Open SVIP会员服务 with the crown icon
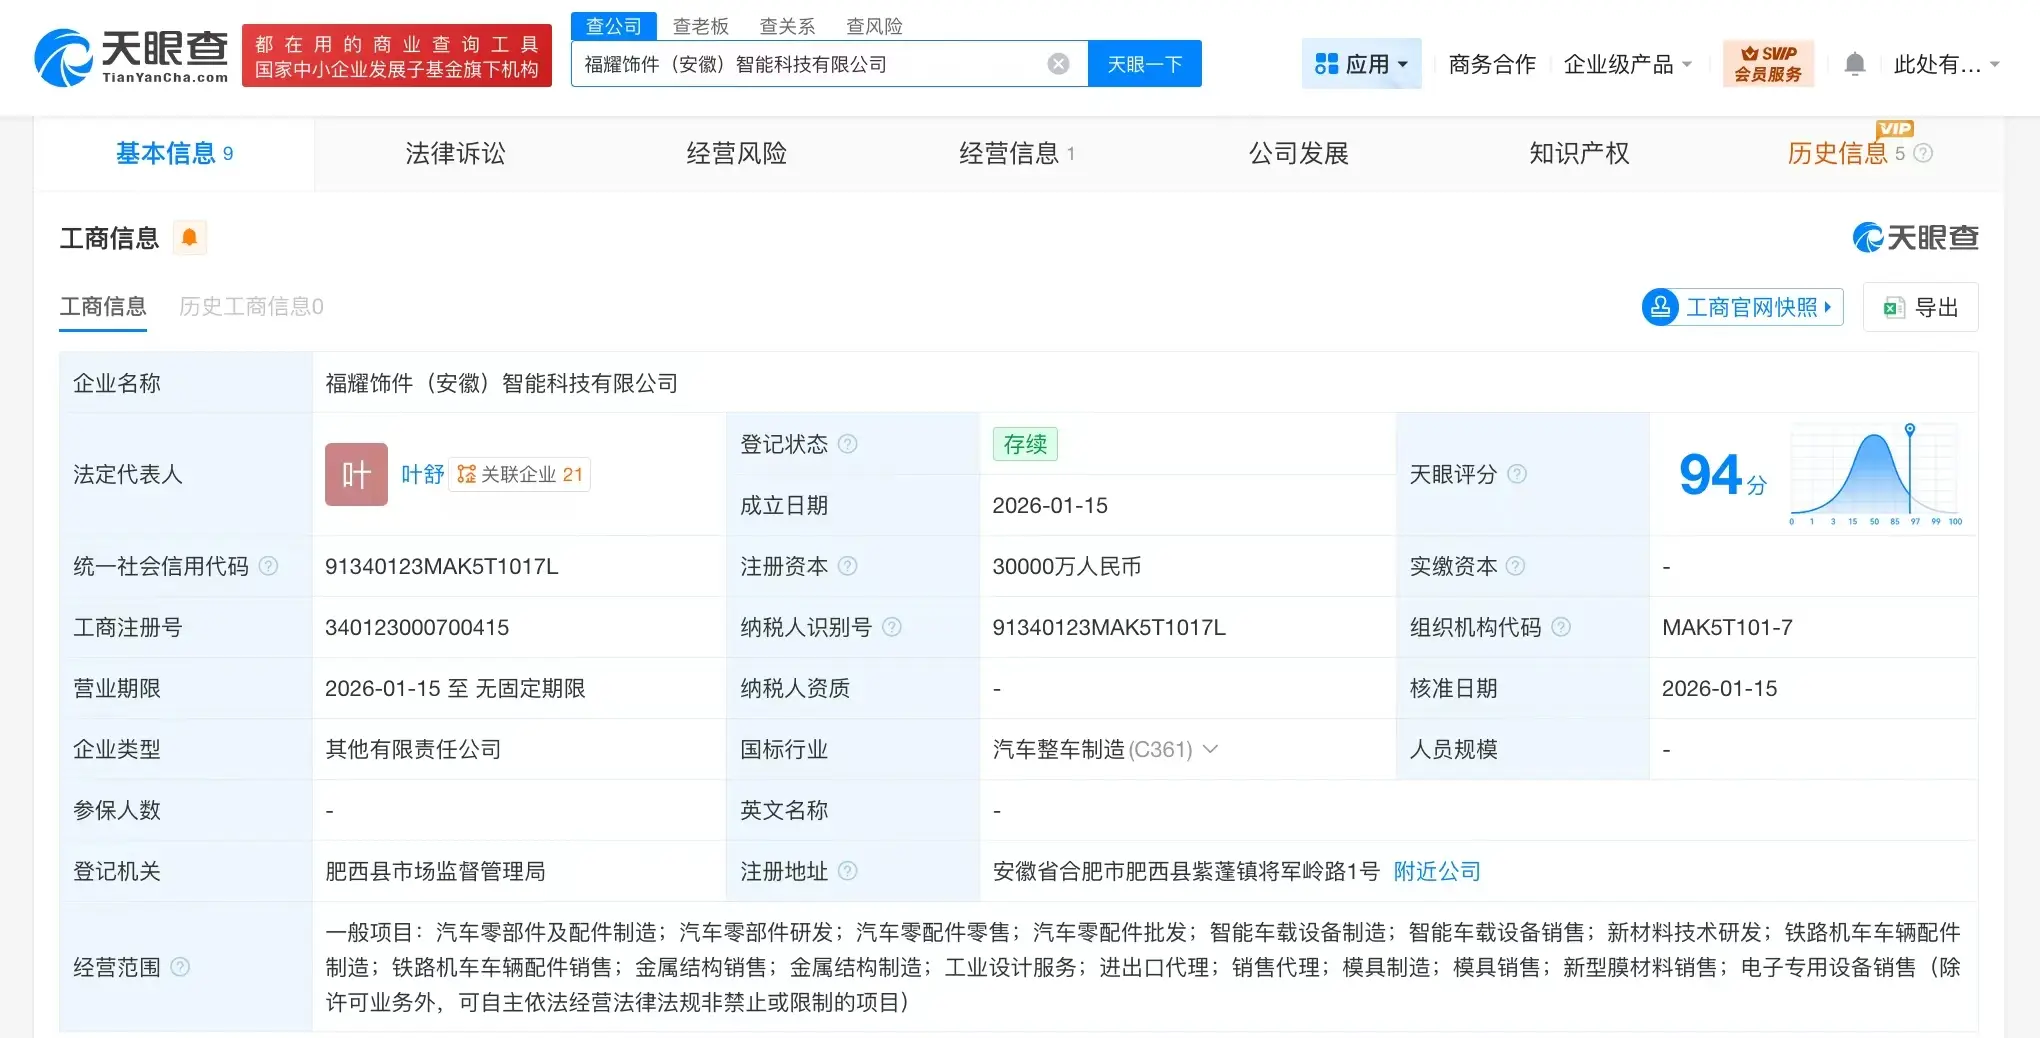Image resolution: width=2040 pixels, height=1038 pixels. click(x=1767, y=63)
